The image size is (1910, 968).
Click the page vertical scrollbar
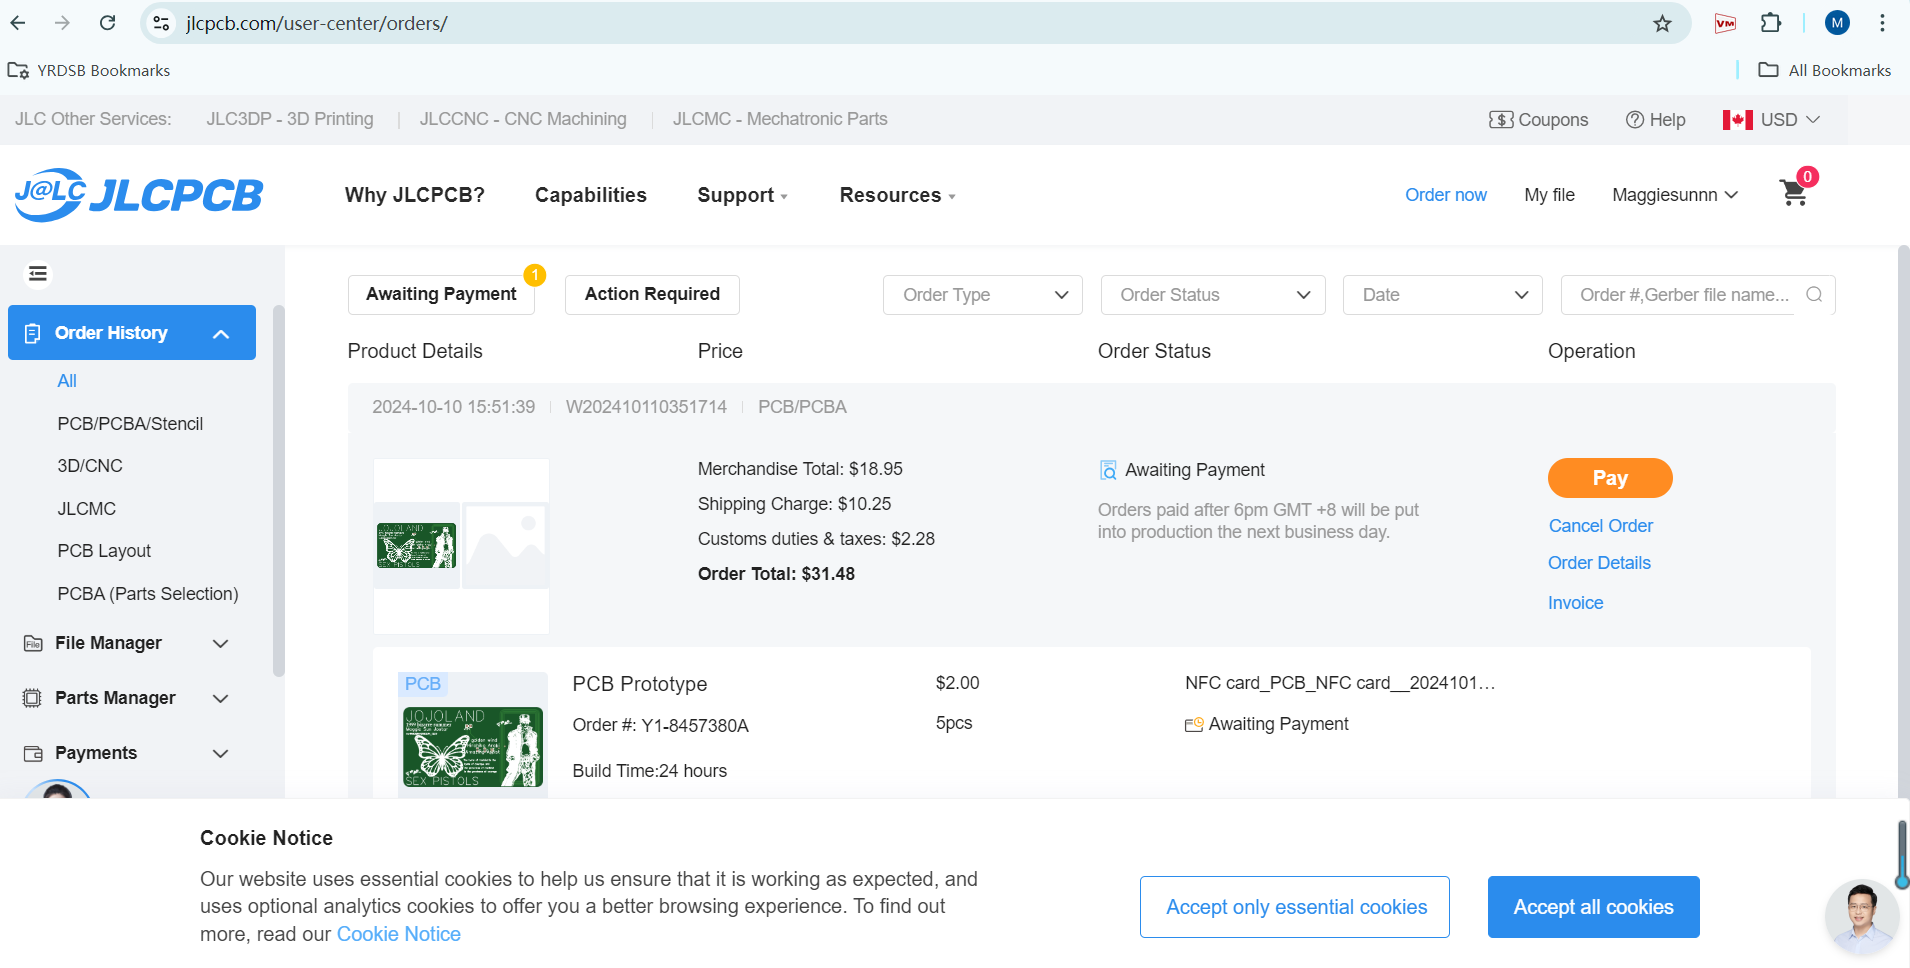(x=1903, y=520)
